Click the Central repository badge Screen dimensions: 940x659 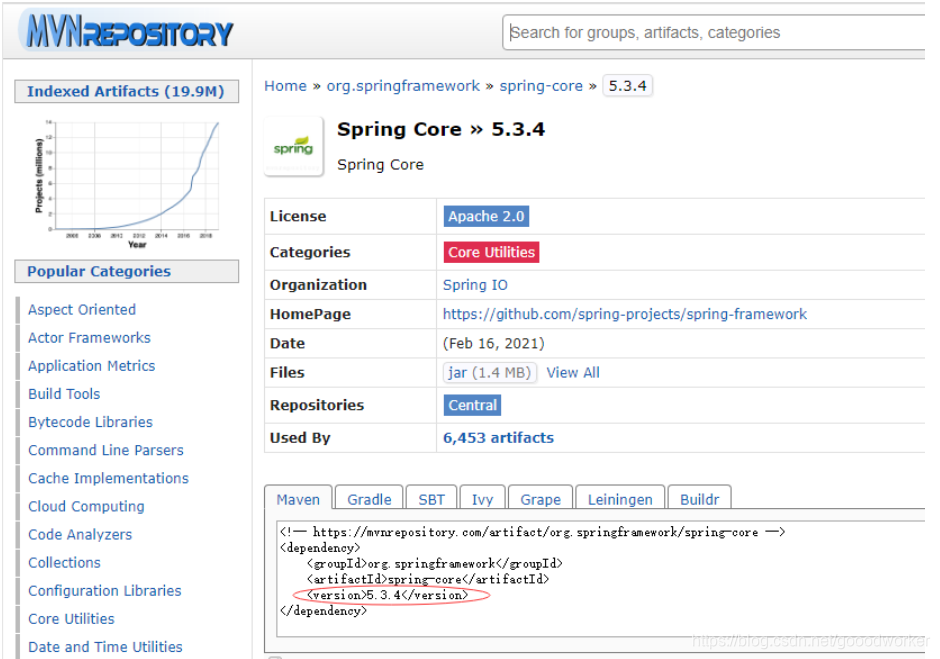pyautogui.click(x=472, y=405)
